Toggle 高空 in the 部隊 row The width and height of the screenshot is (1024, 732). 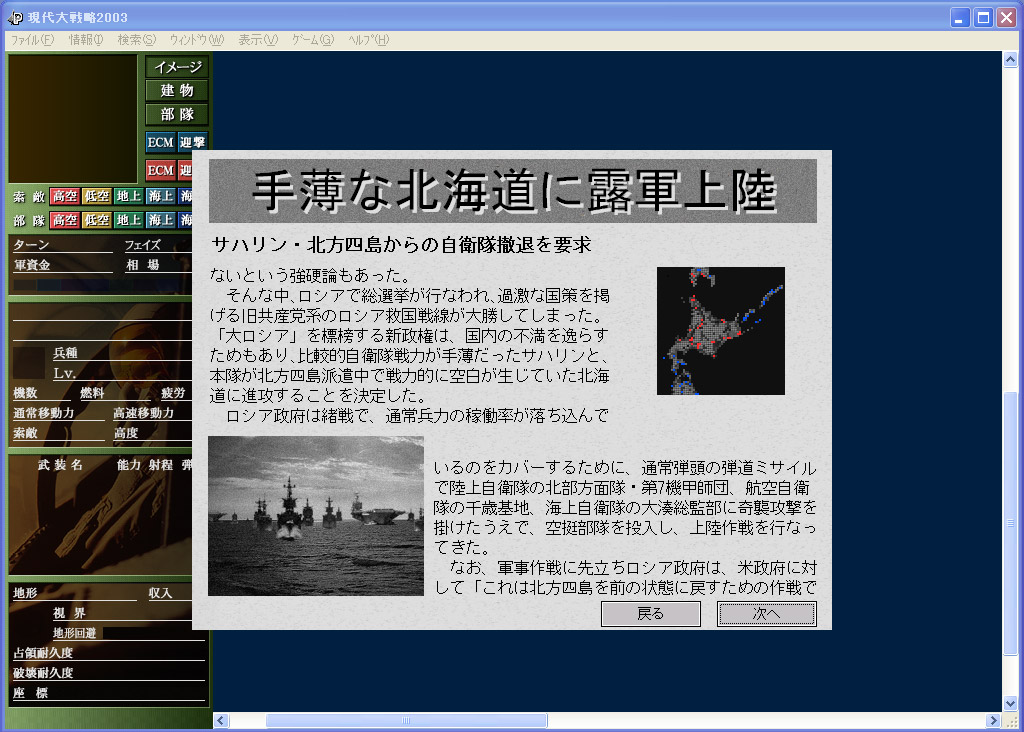[65, 220]
